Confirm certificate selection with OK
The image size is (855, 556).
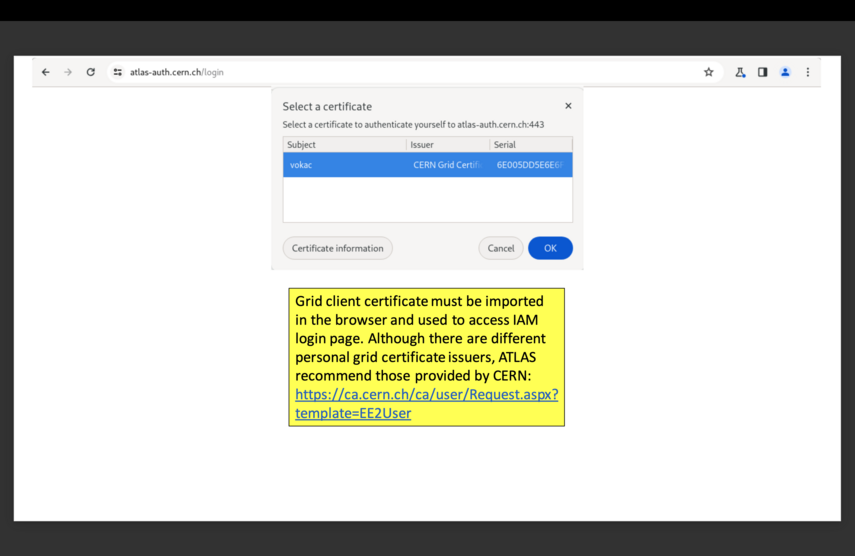click(x=550, y=248)
